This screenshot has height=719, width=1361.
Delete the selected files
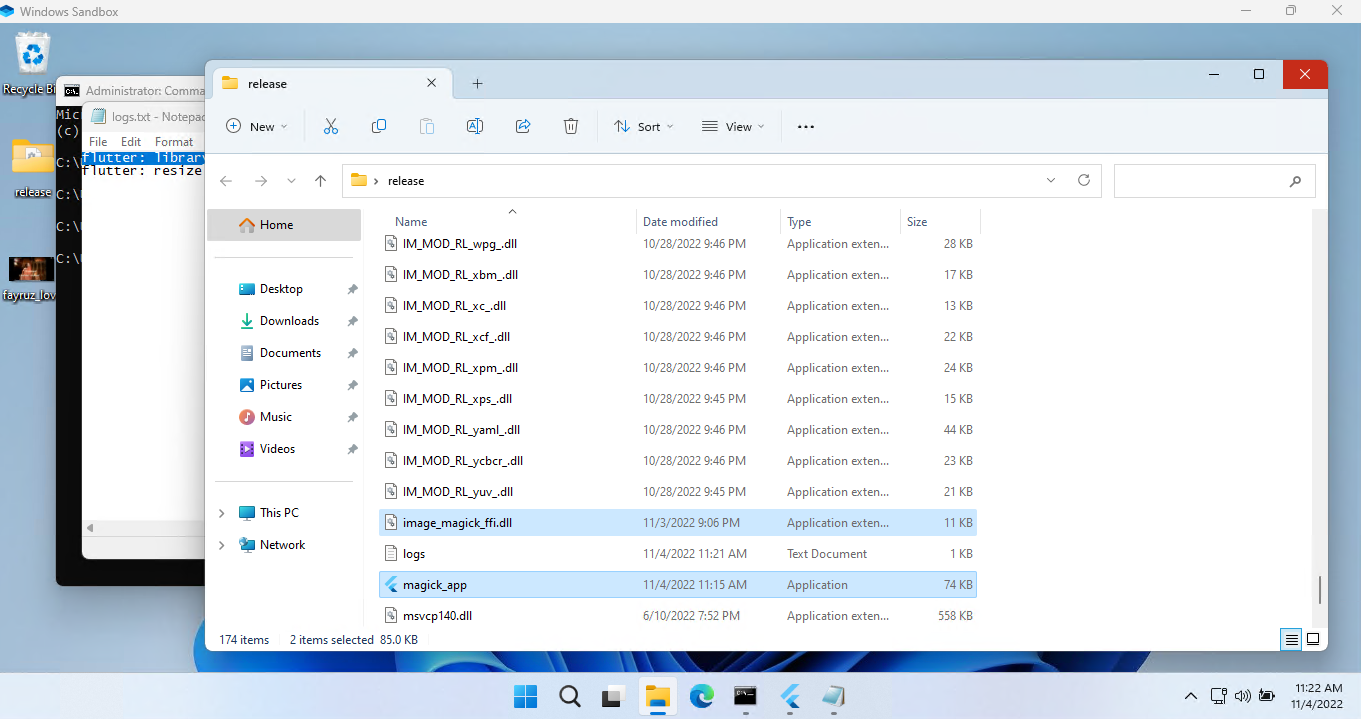[x=570, y=126]
